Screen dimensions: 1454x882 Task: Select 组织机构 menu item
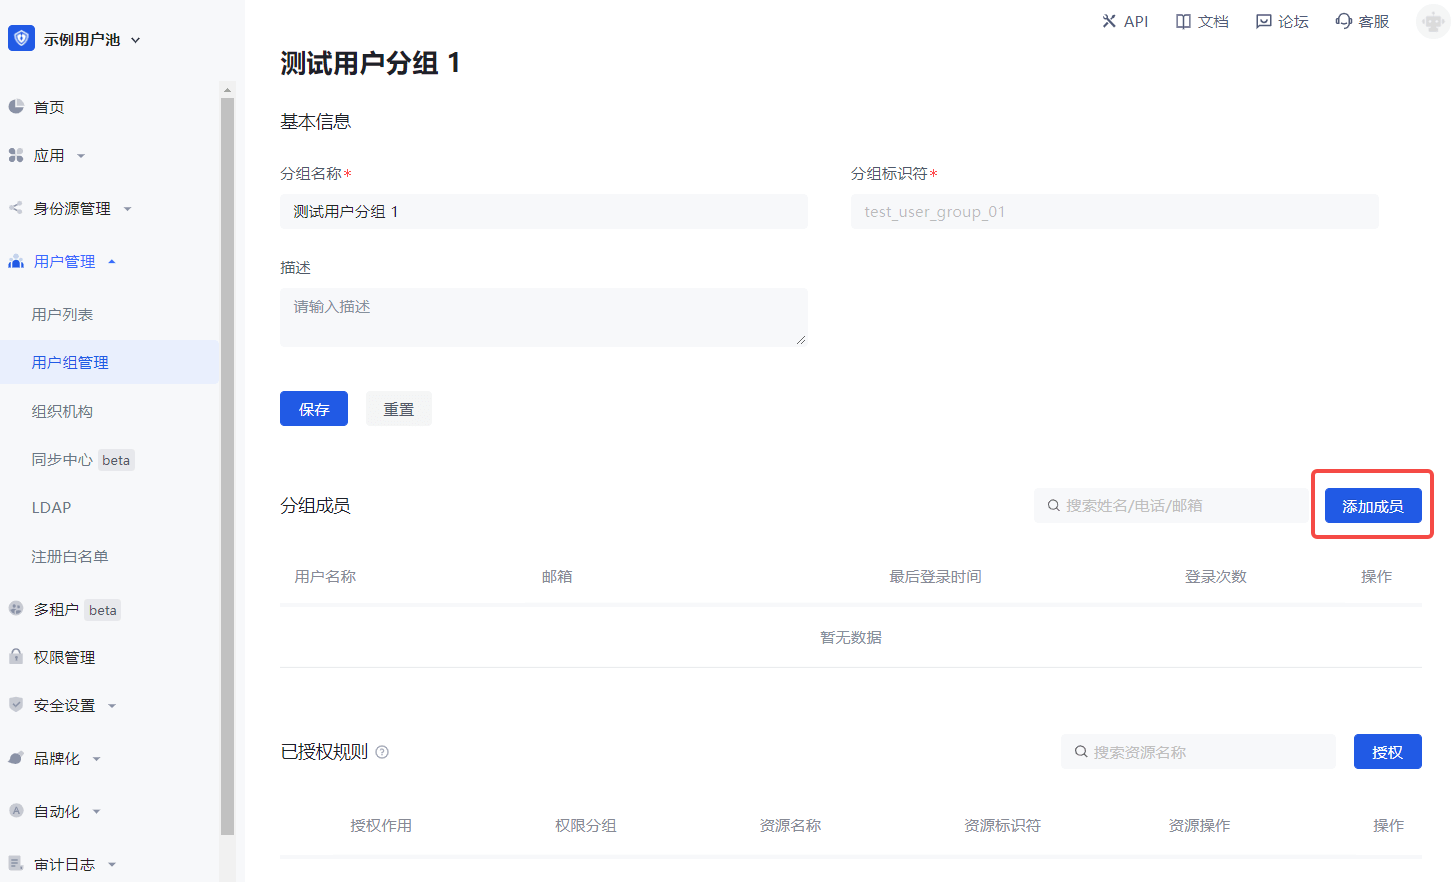(x=62, y=412)
